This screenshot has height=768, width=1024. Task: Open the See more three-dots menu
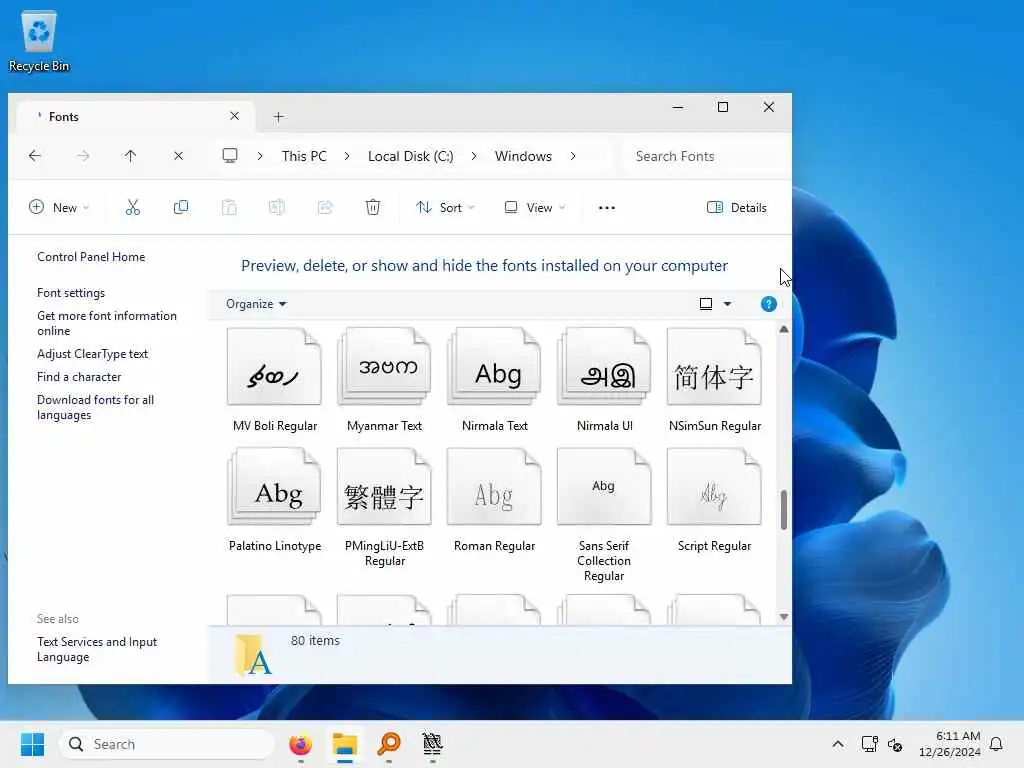click(x=607, y=208)
